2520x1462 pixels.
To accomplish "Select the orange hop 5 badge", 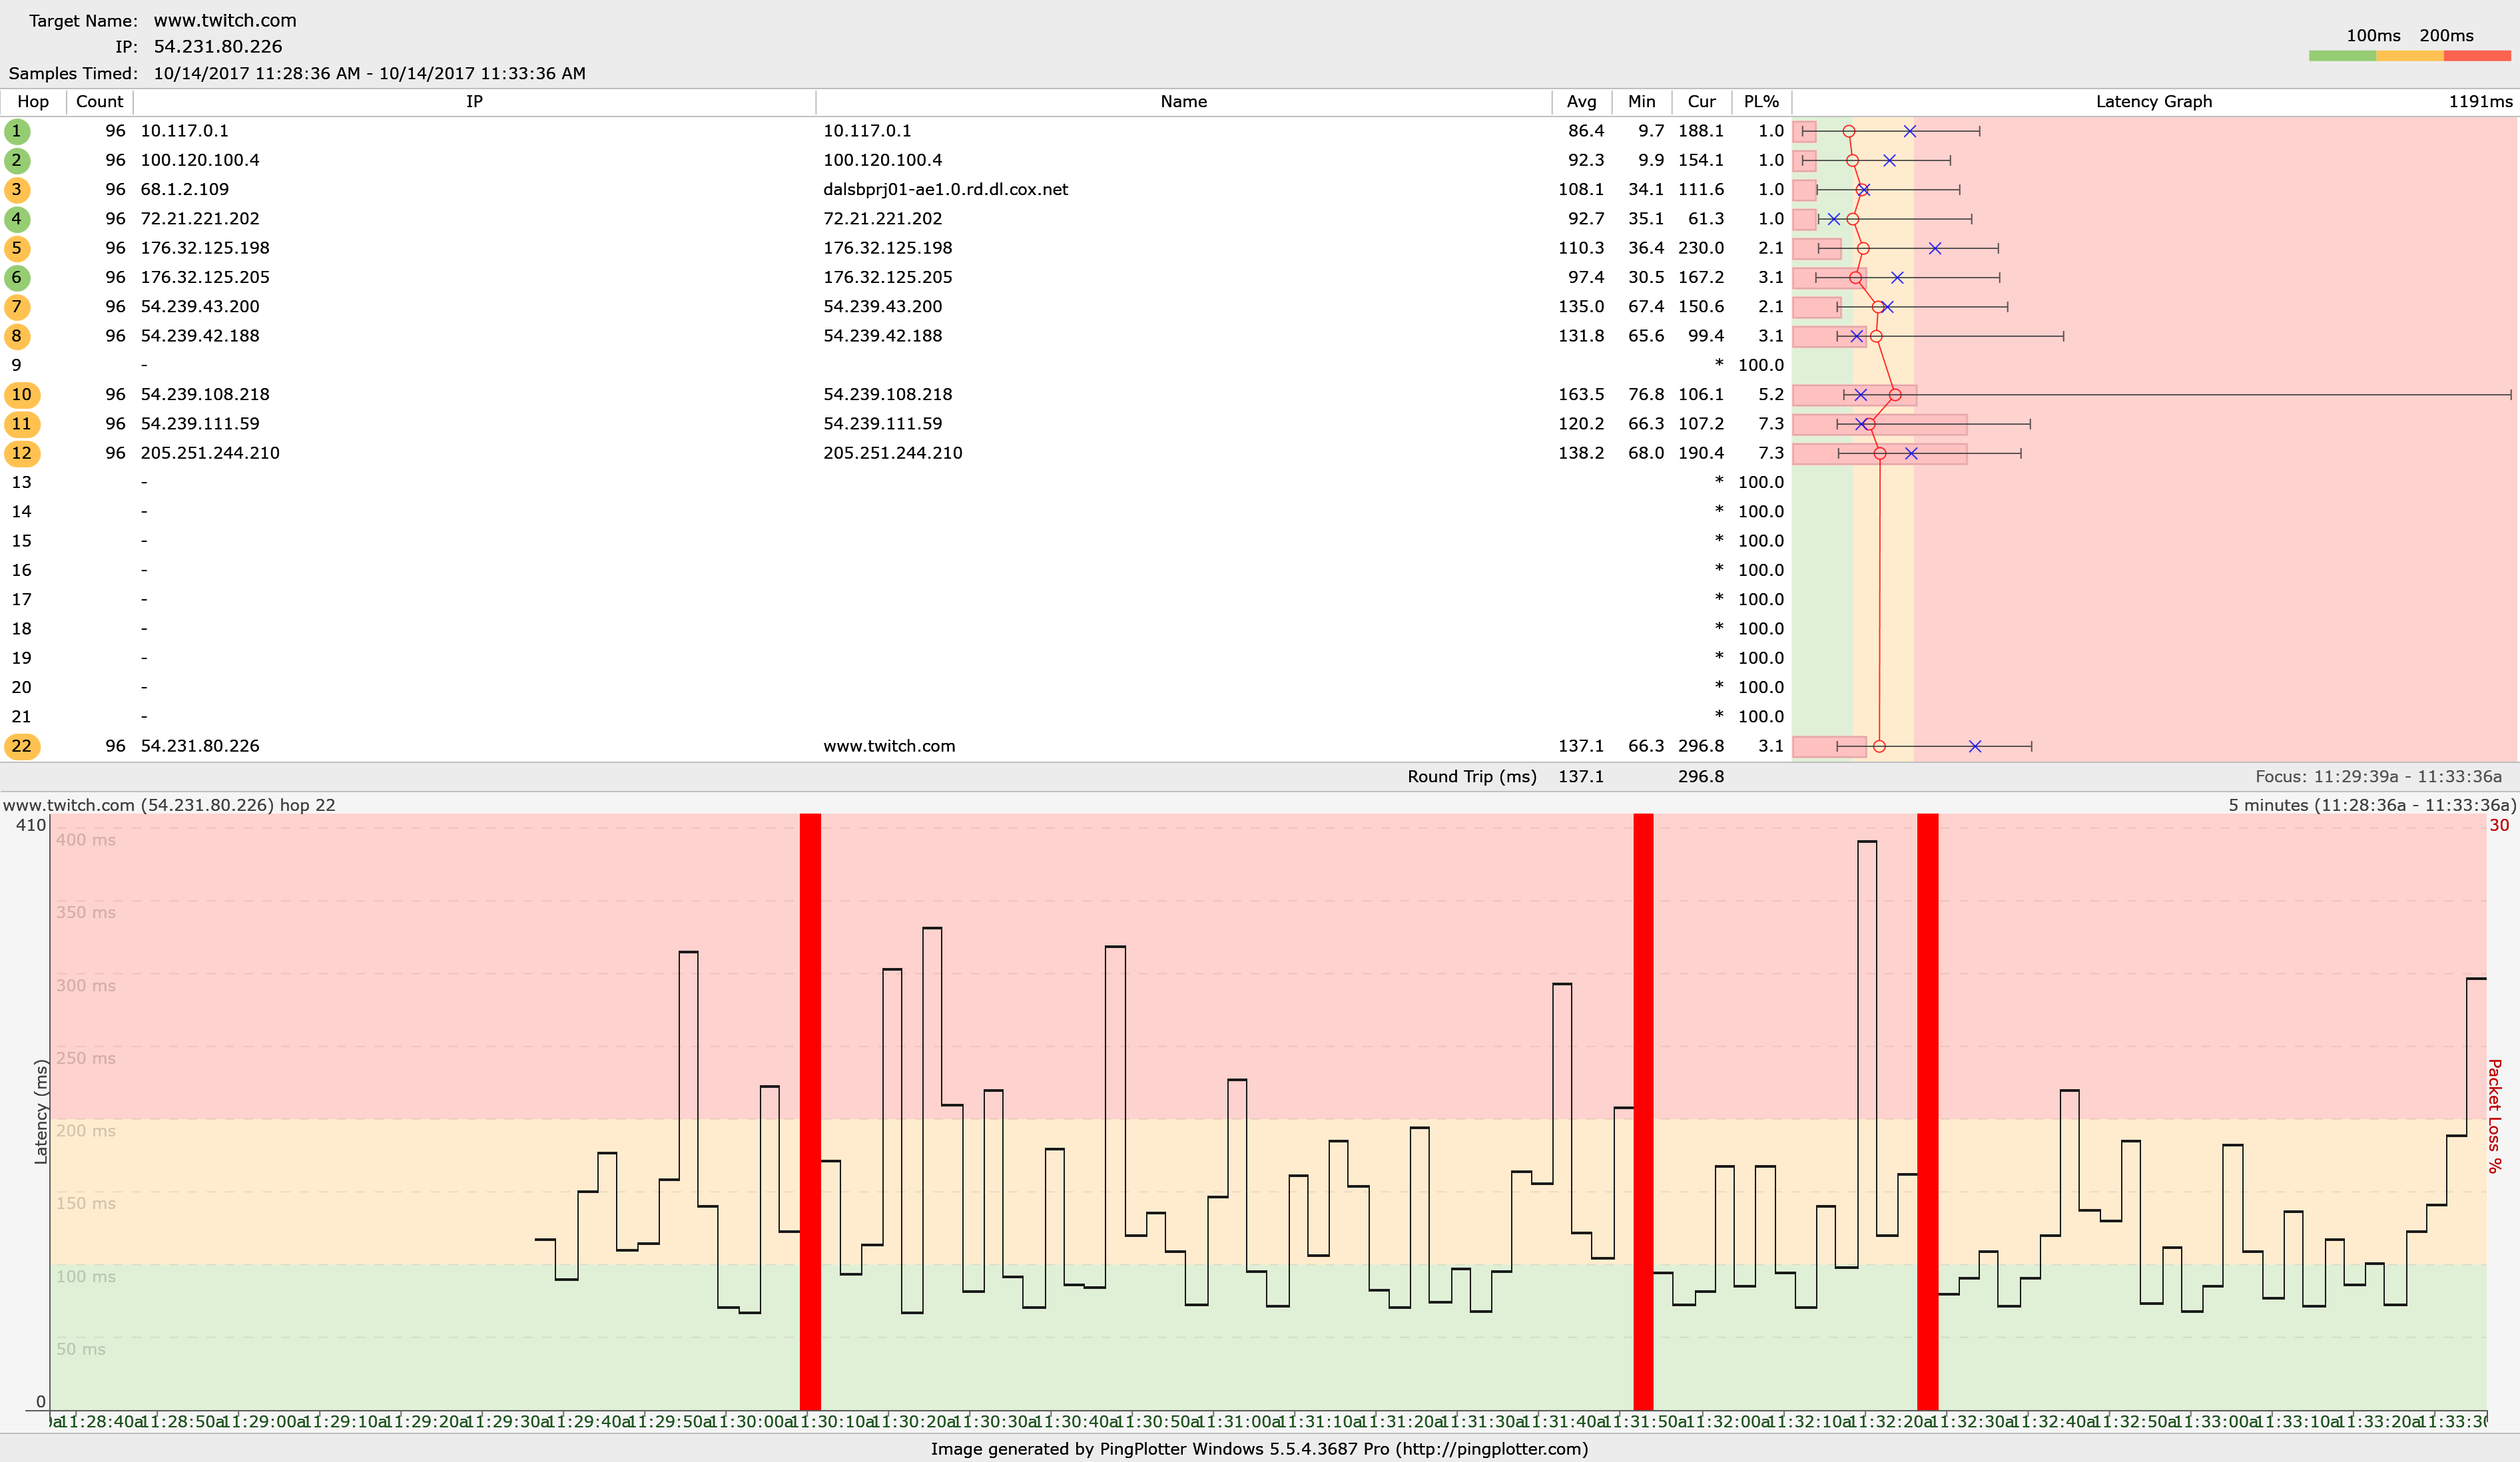I will point(16,248).
